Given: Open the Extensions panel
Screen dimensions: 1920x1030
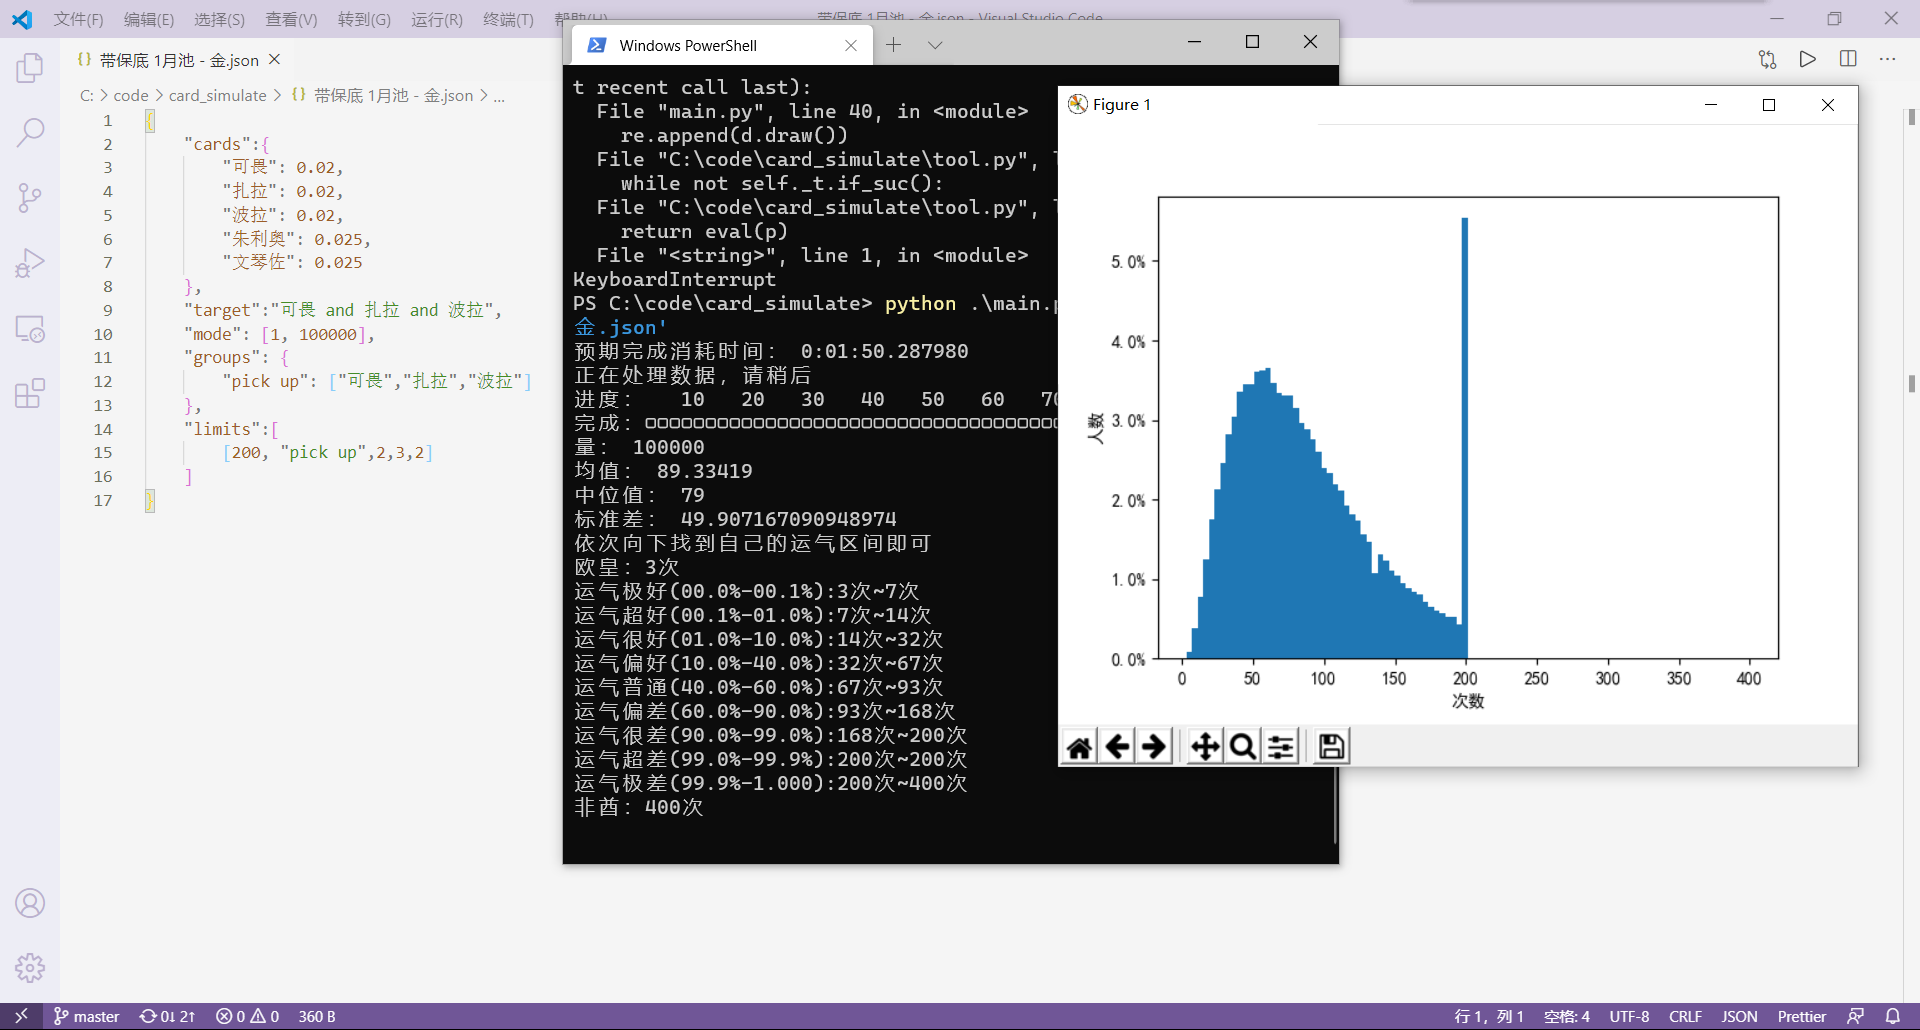Looking at the screenshot, I should (x=30, y=394).
